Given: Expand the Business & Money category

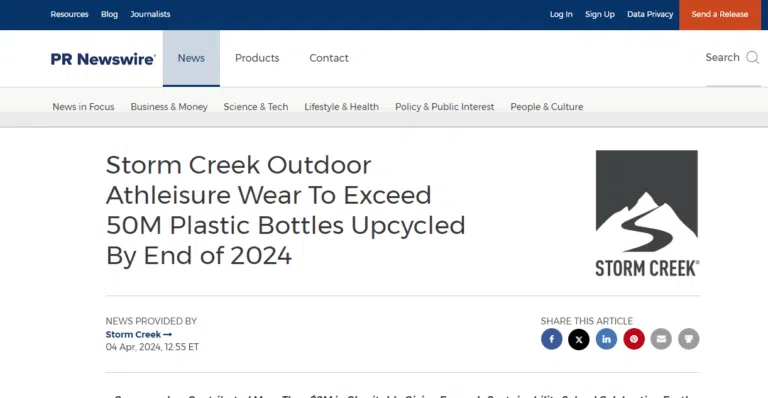Looking at the screenshot, I should point(169,107).
